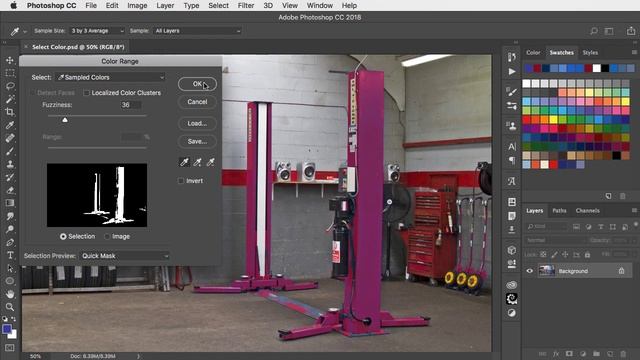Open the Select menu

218,6
